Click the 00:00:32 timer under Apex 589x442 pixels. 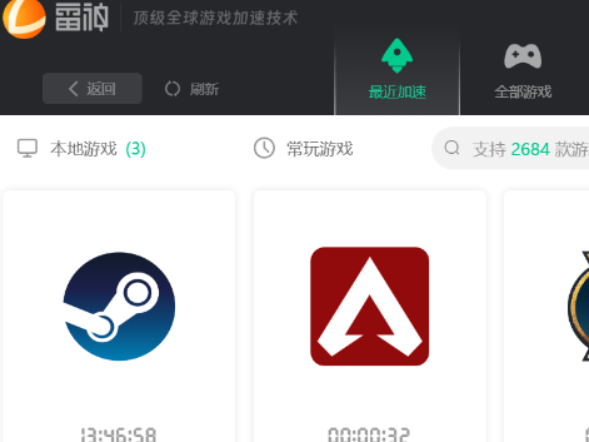pos(369,434)
